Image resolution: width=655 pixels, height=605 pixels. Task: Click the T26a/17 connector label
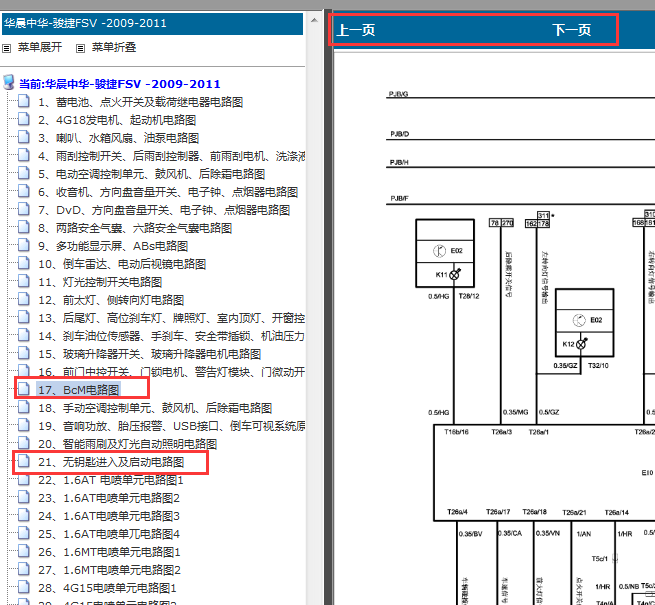tap(498, 512)
